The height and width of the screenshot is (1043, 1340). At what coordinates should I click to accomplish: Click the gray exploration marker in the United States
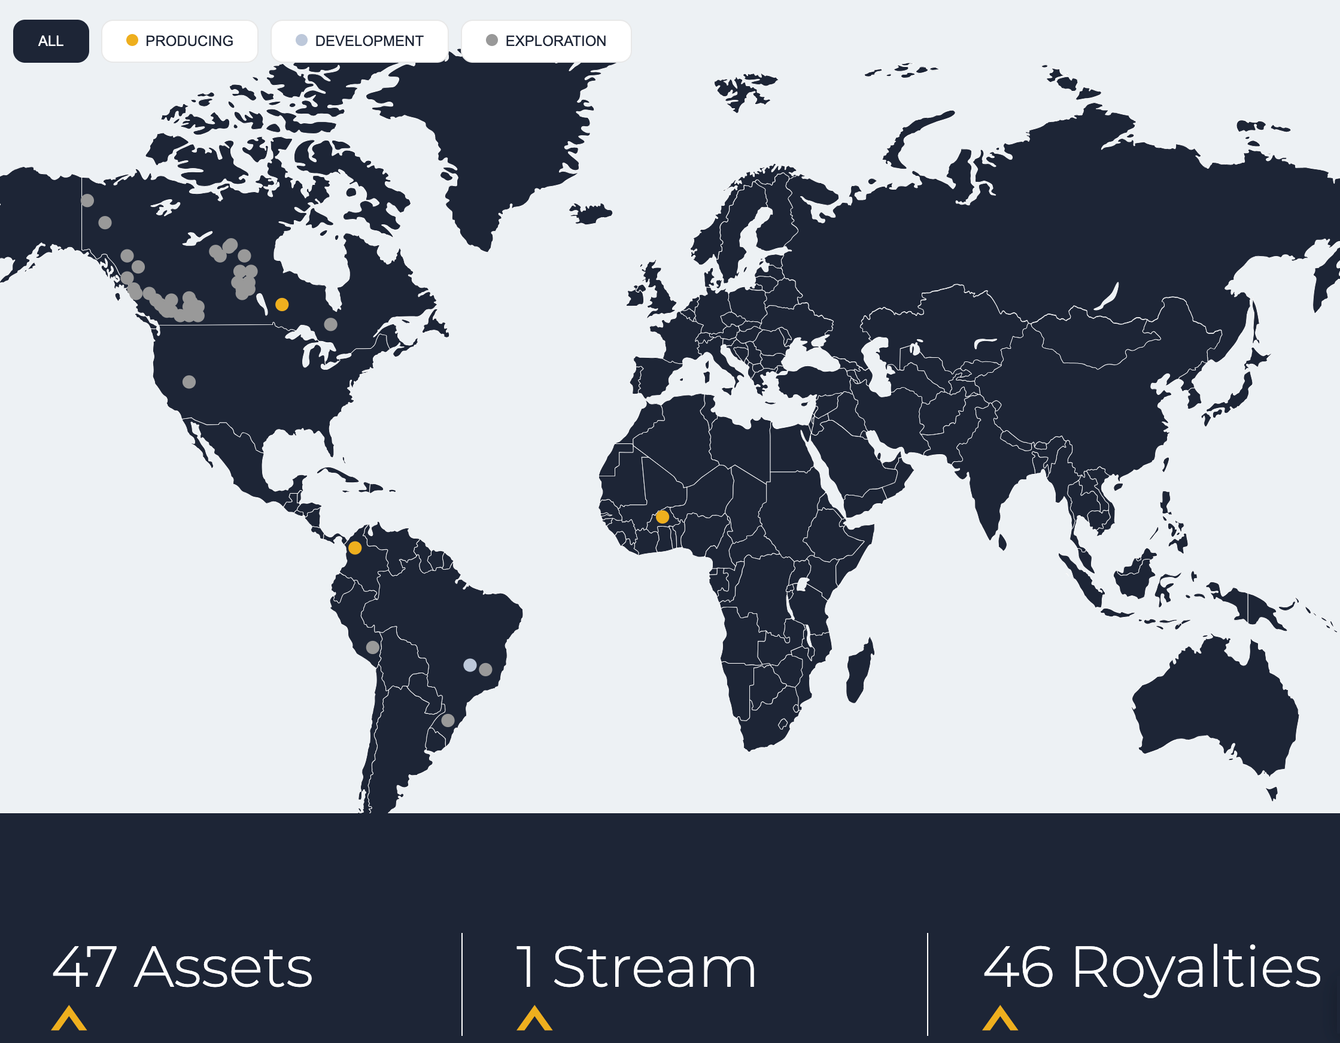(x=189, y=382)
